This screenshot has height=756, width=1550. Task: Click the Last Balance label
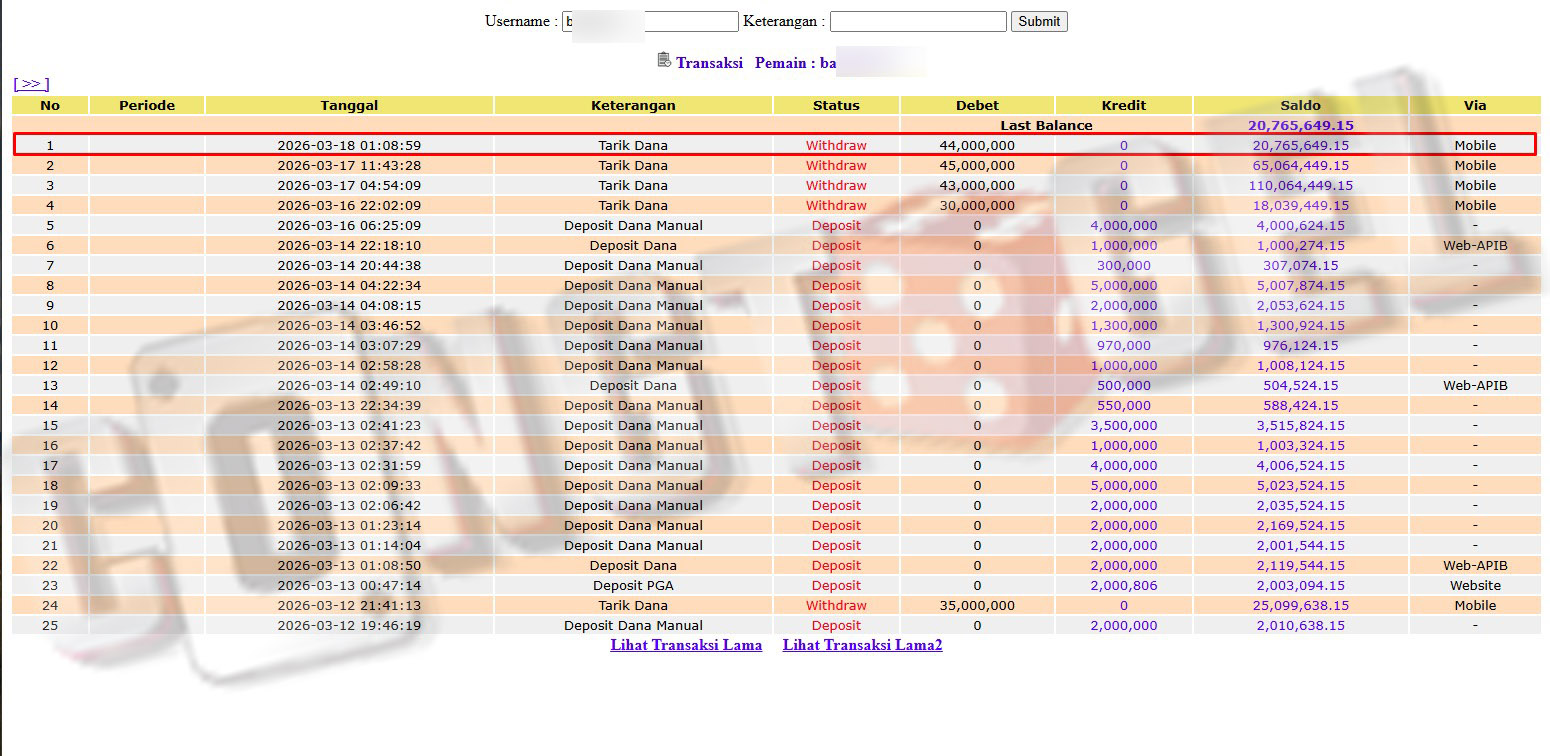1046,125
